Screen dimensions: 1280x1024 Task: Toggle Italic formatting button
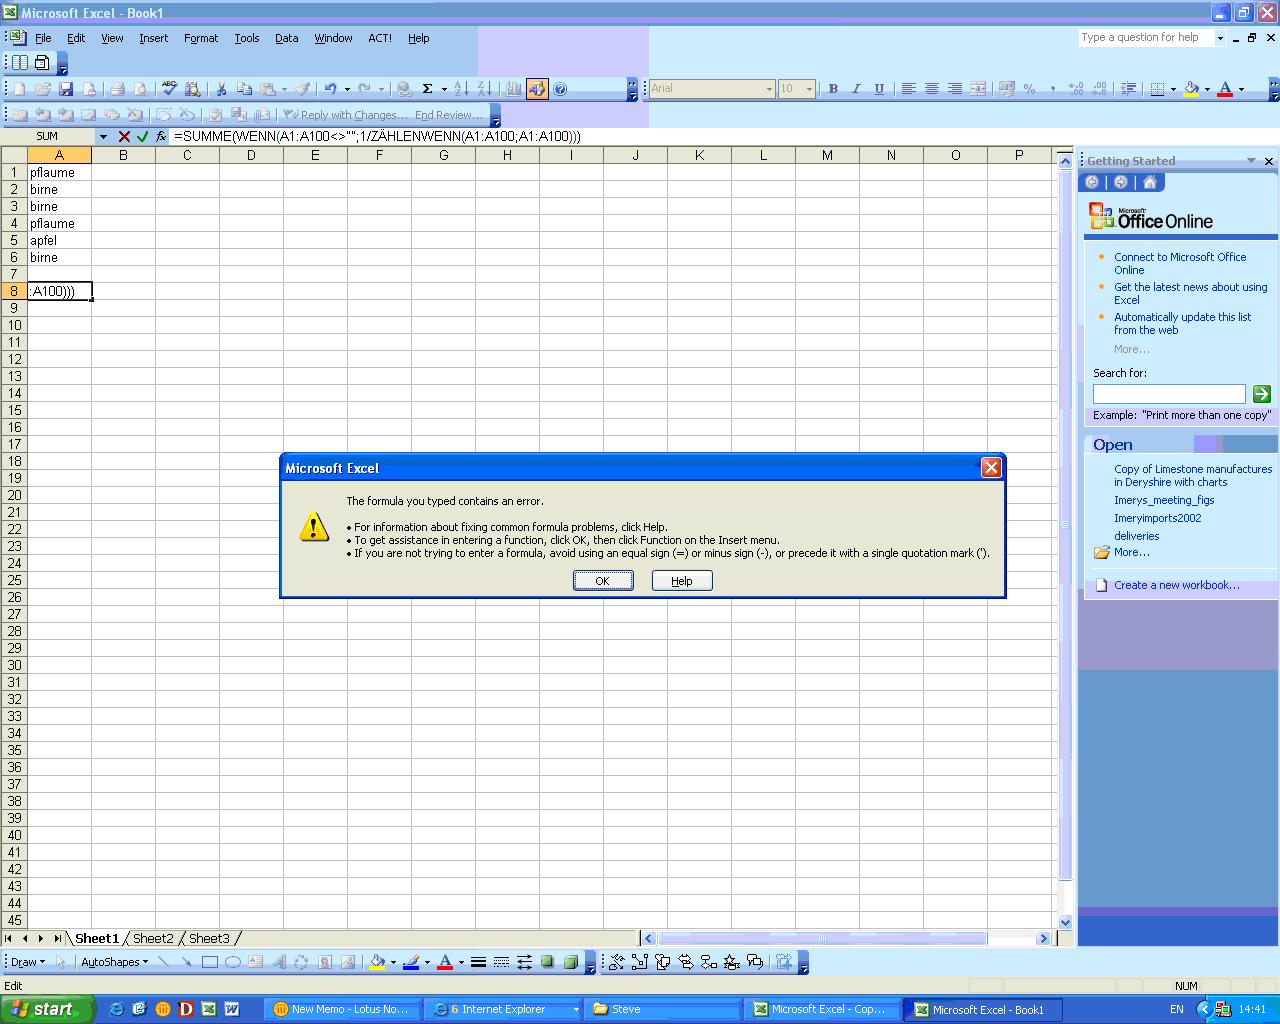[856, 89]
